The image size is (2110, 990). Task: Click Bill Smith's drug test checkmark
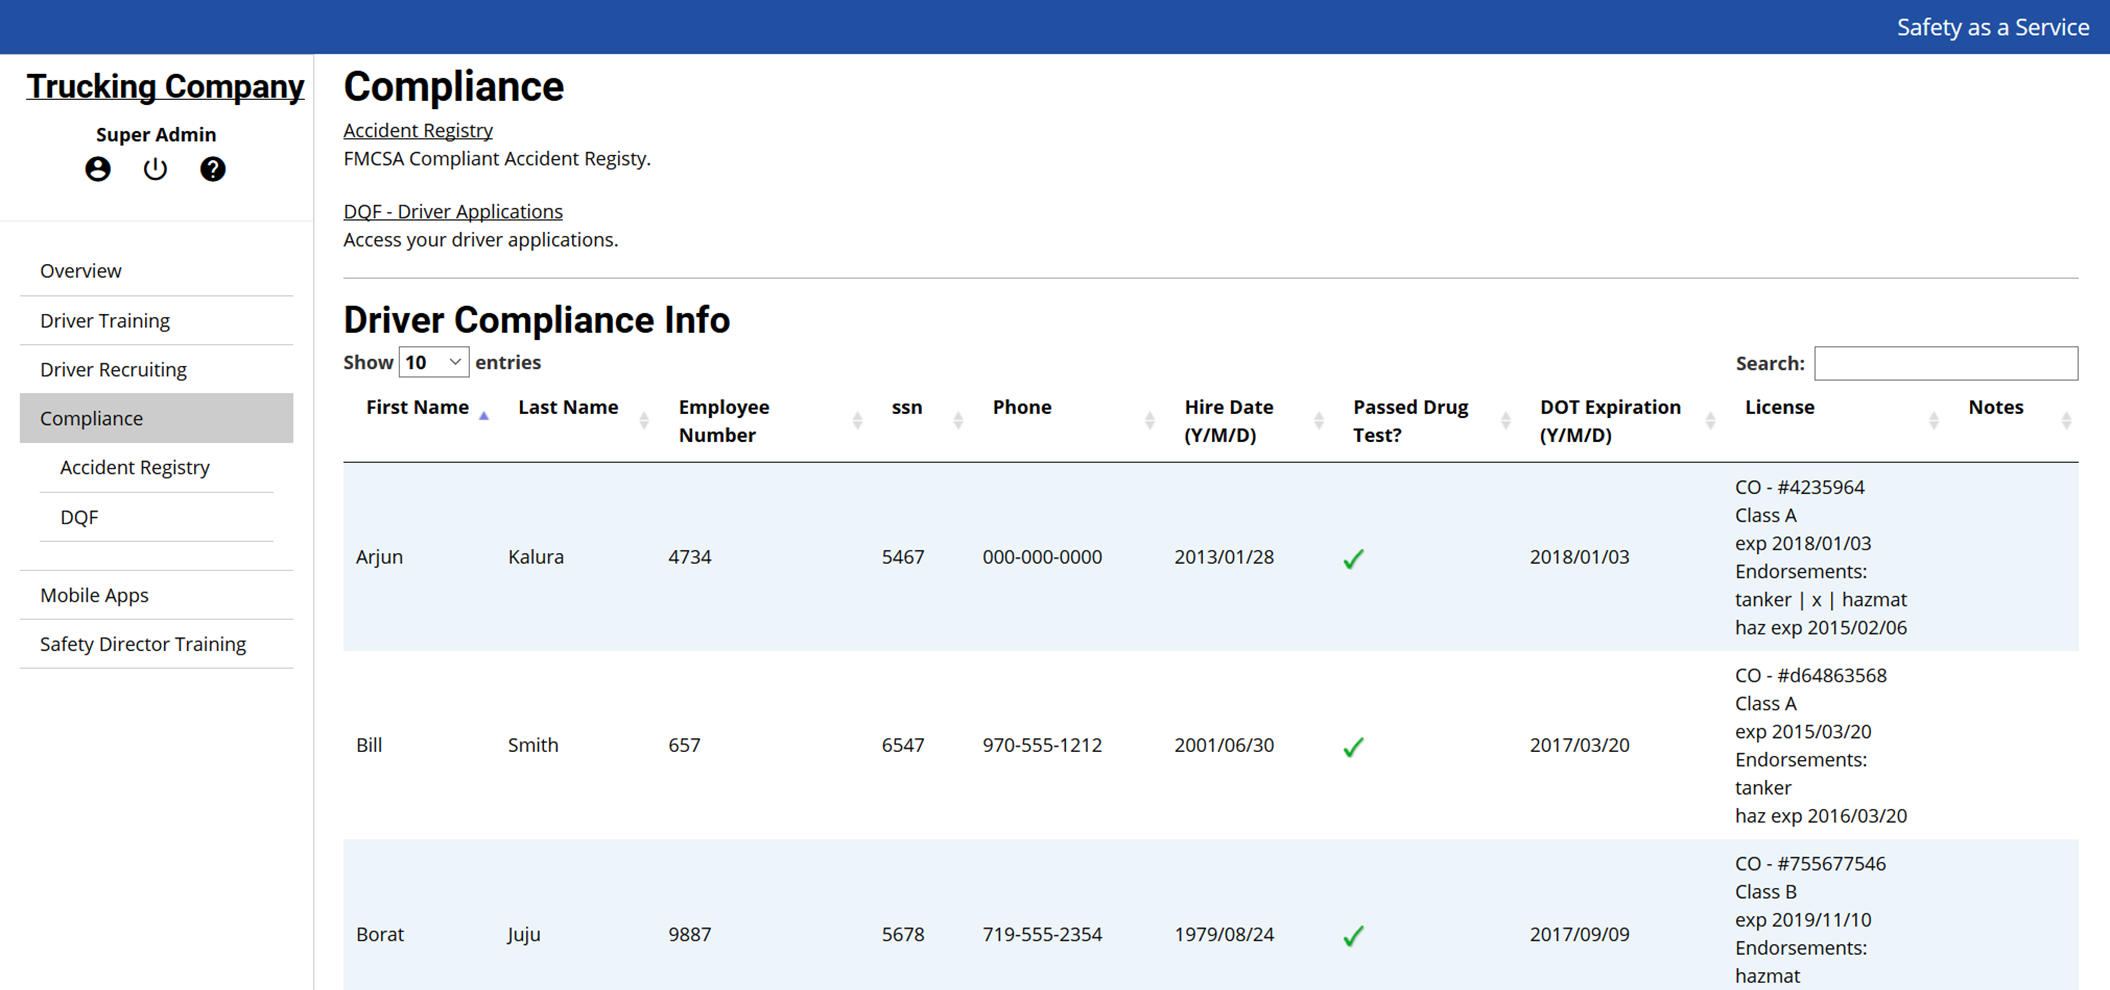(1353, 746)
